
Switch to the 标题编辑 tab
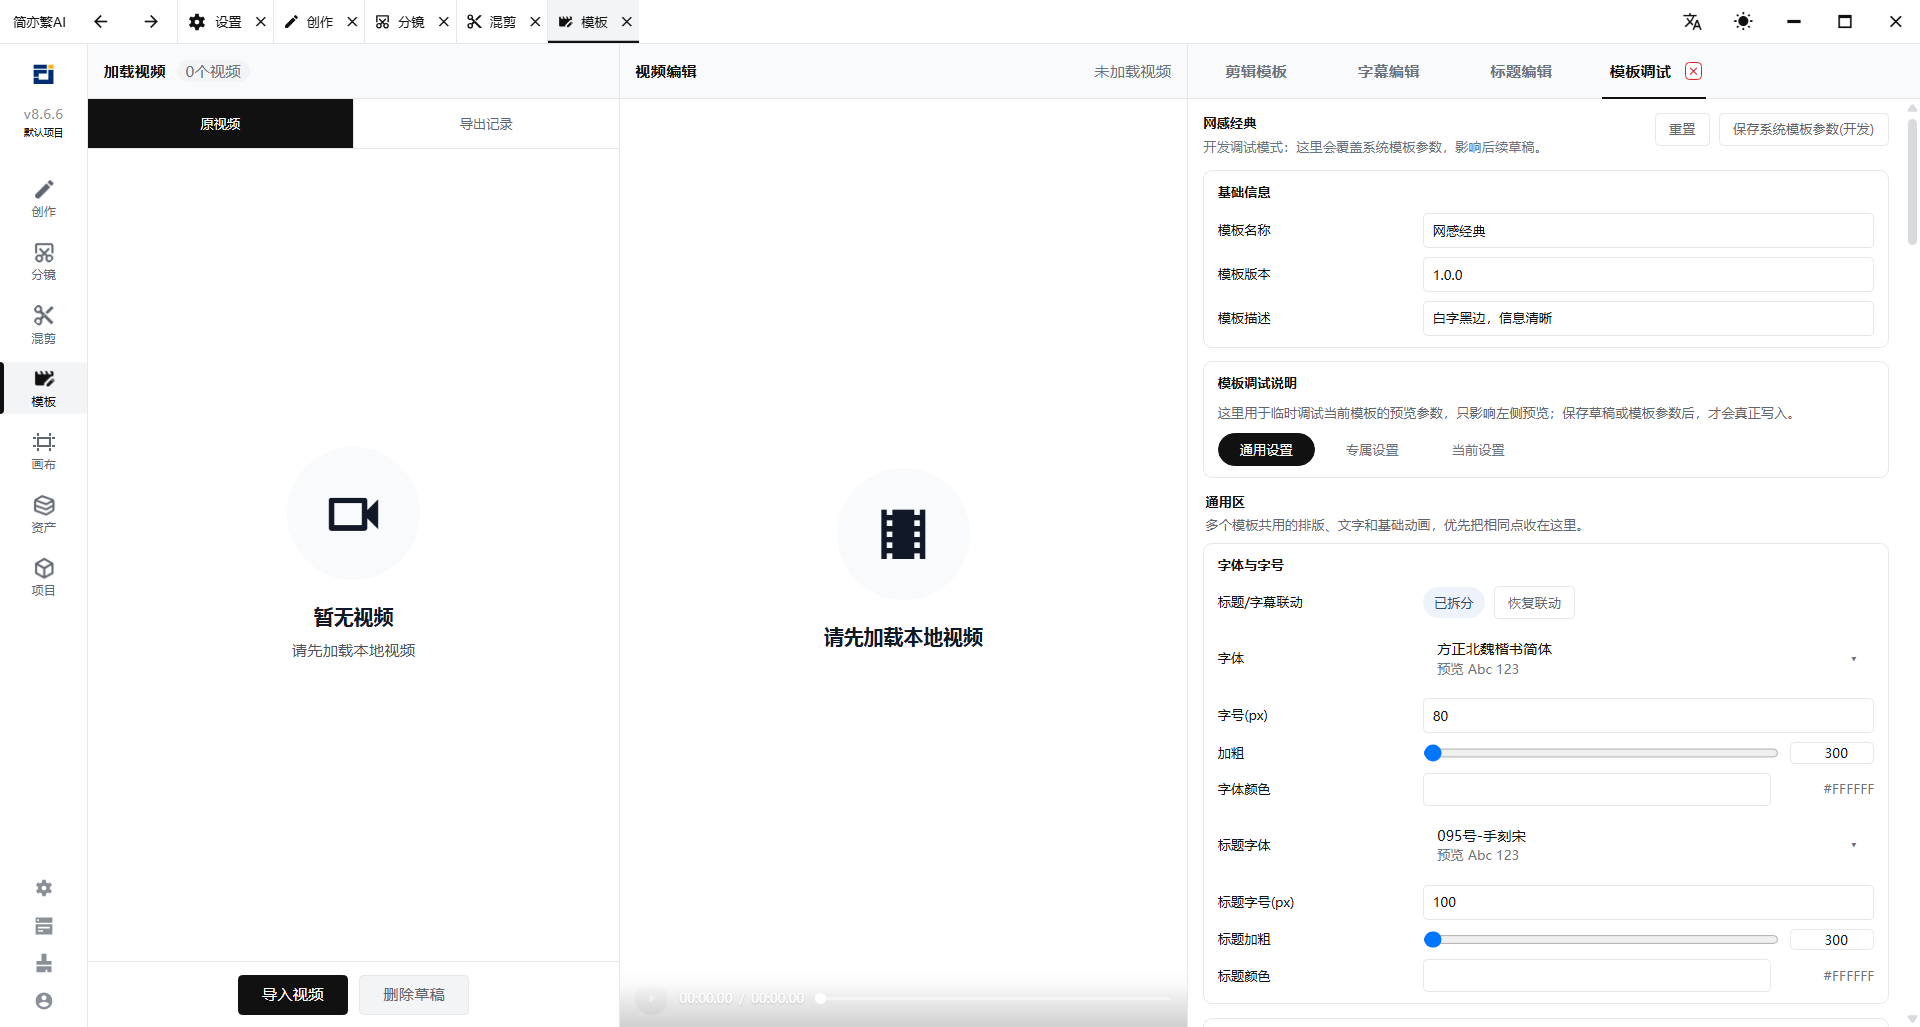[1521, 71]
